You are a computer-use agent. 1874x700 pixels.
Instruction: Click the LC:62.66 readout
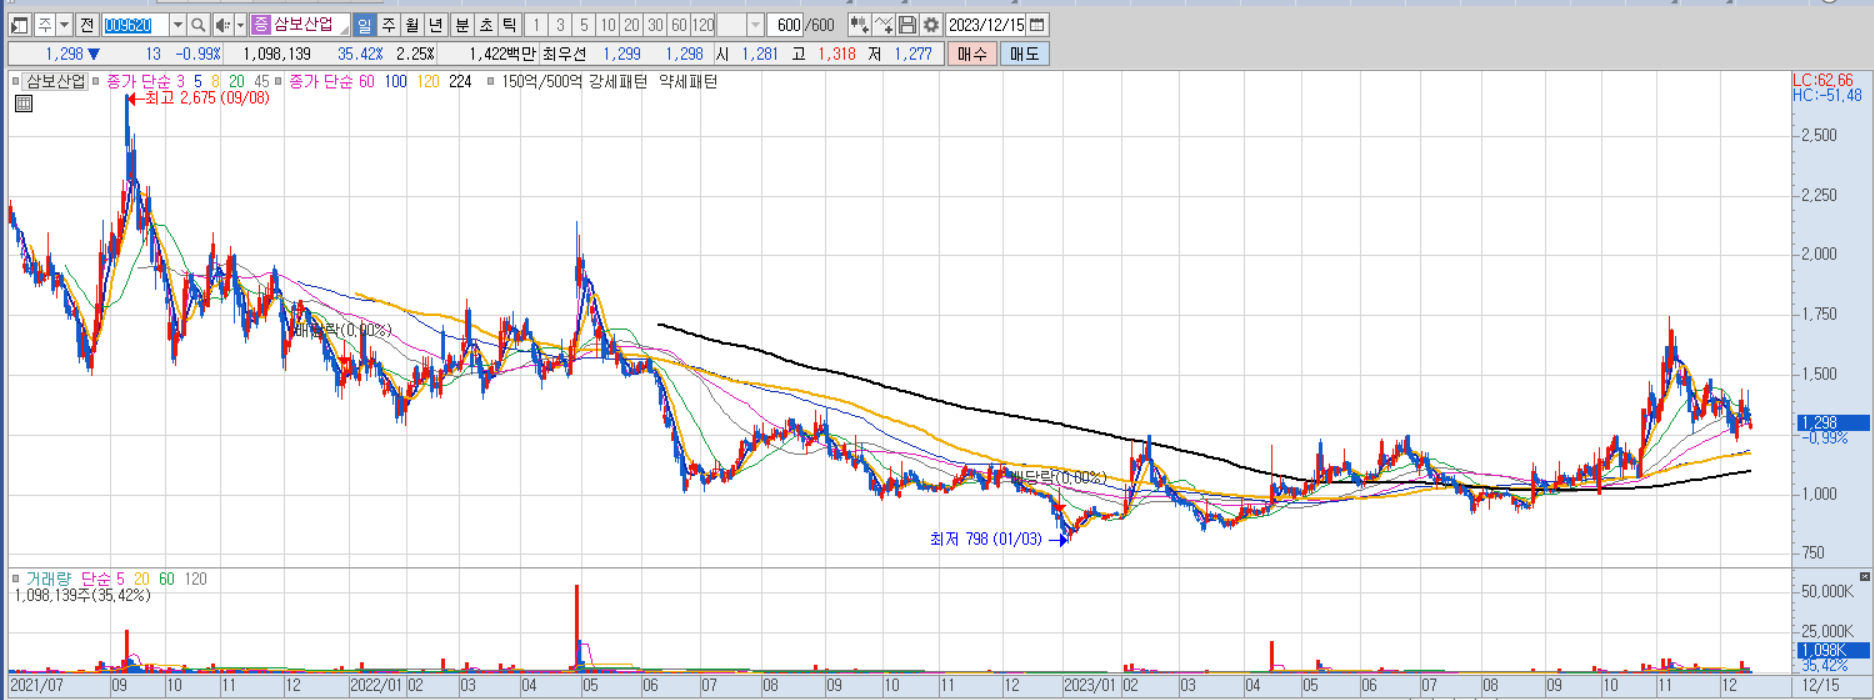coord(1822,80)
